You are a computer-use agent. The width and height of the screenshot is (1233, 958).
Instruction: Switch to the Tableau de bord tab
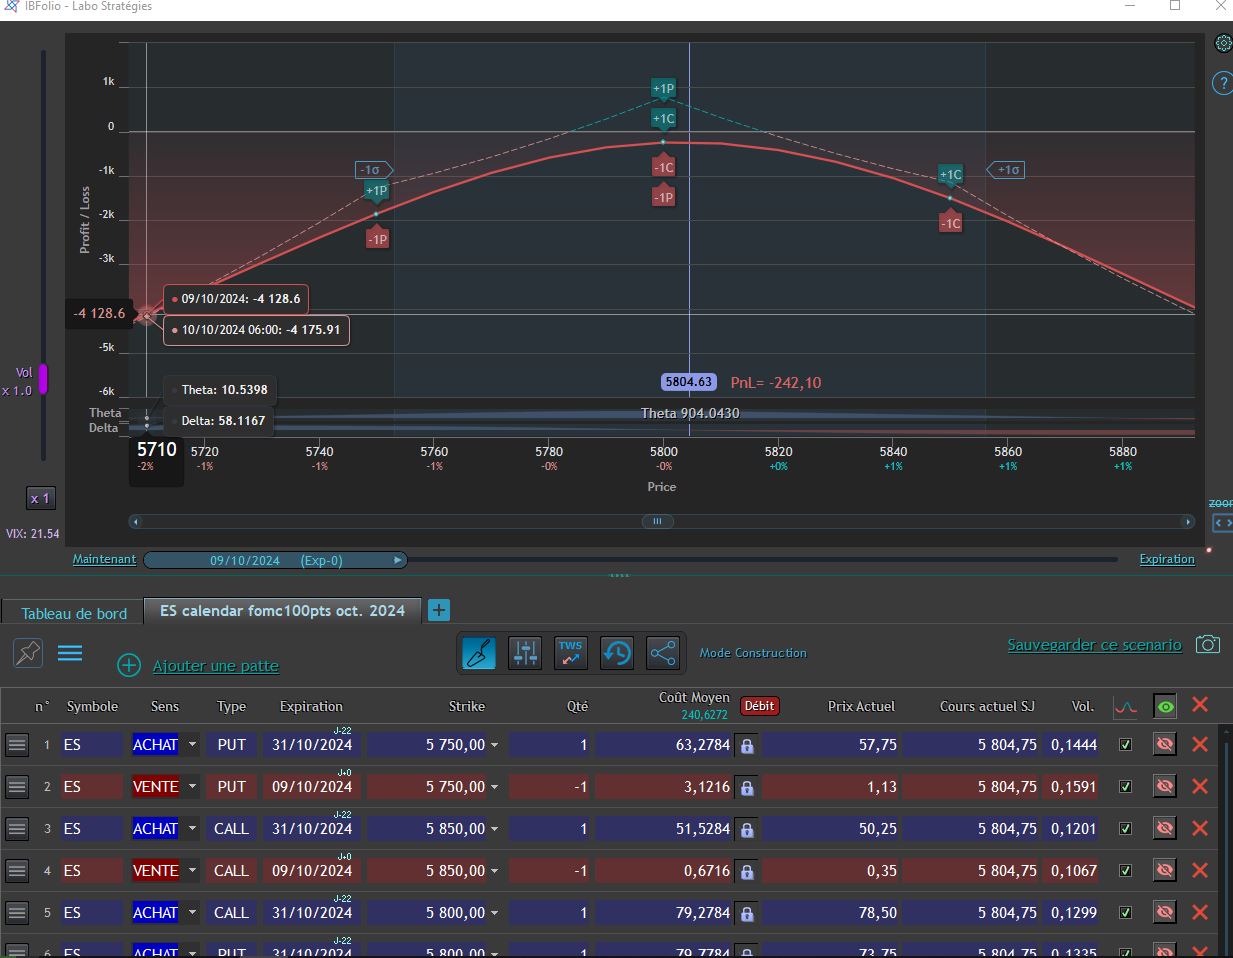pyautogui.click(x=74, y=613)
